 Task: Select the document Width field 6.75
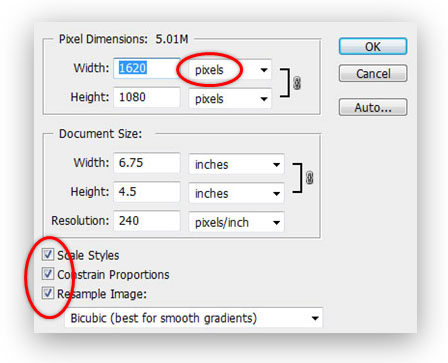click(x=147, y=163)
